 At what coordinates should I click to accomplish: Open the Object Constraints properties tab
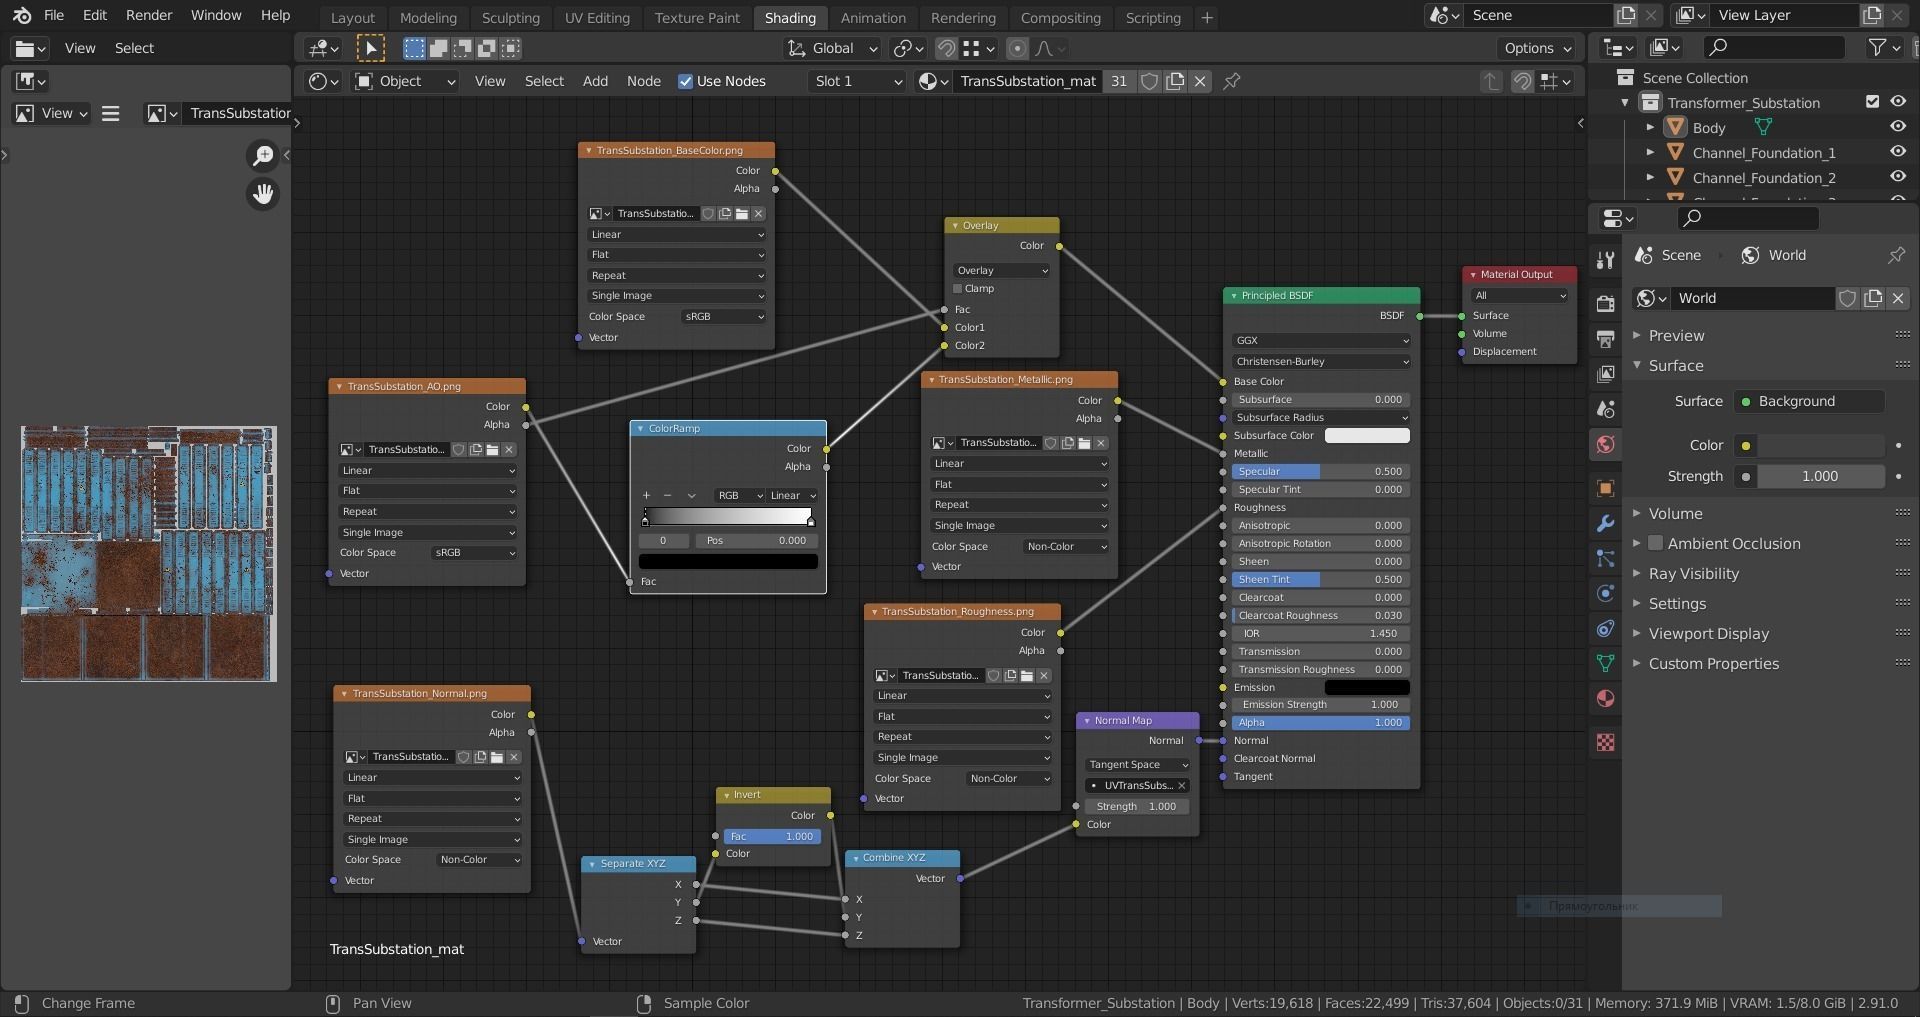click(x=1605, y=628)
